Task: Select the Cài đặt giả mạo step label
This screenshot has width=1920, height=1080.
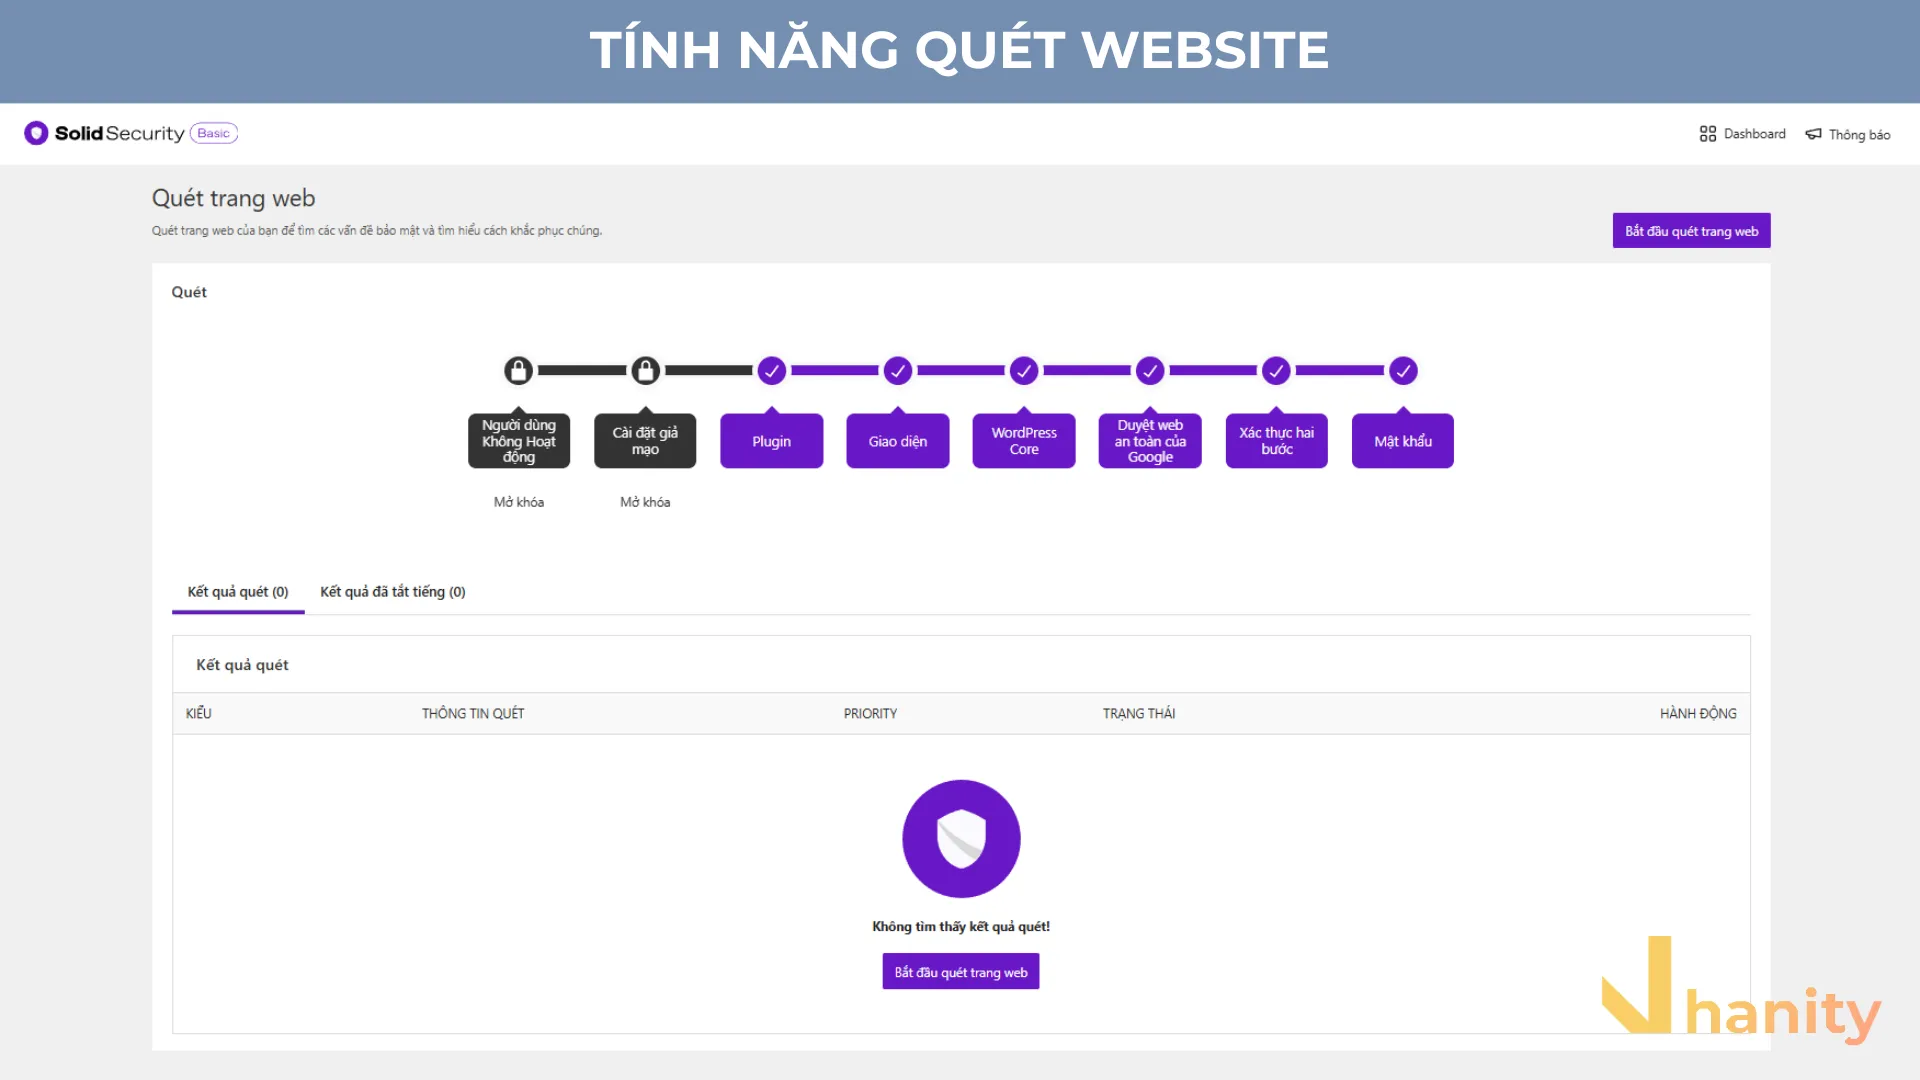Action: (645, 441)
